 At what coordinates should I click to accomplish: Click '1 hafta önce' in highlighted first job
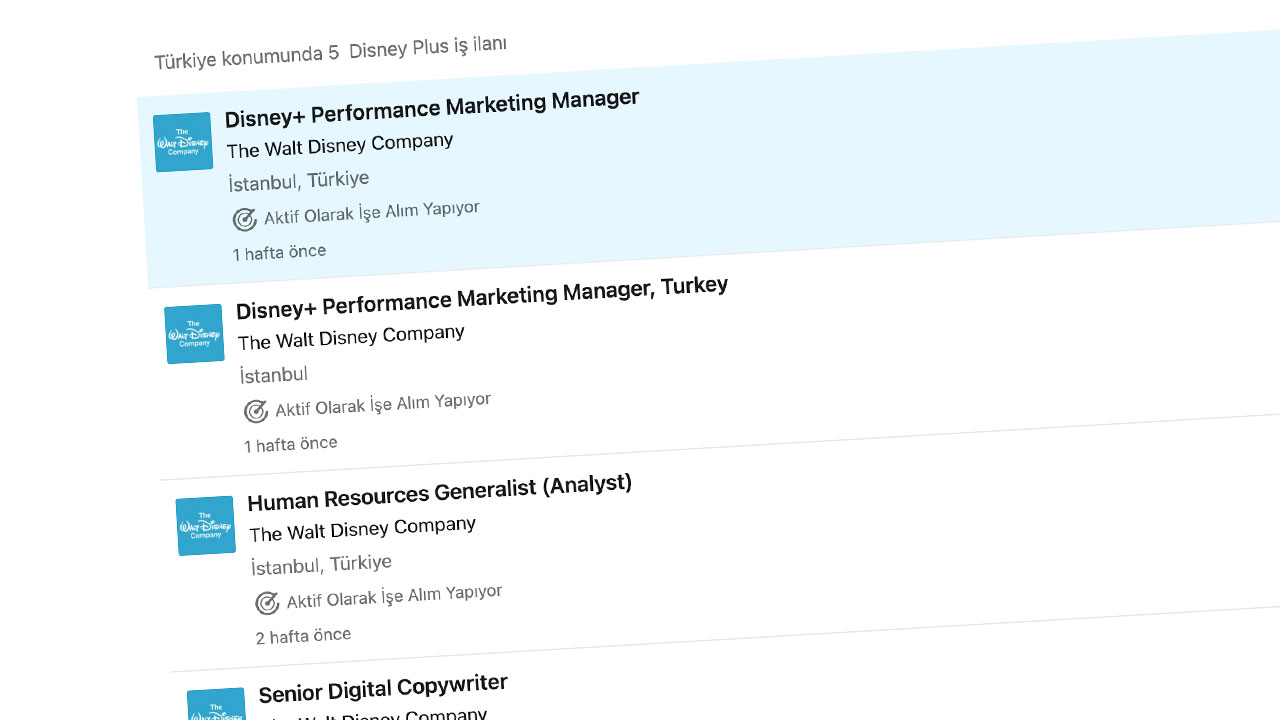click(279, 253)
